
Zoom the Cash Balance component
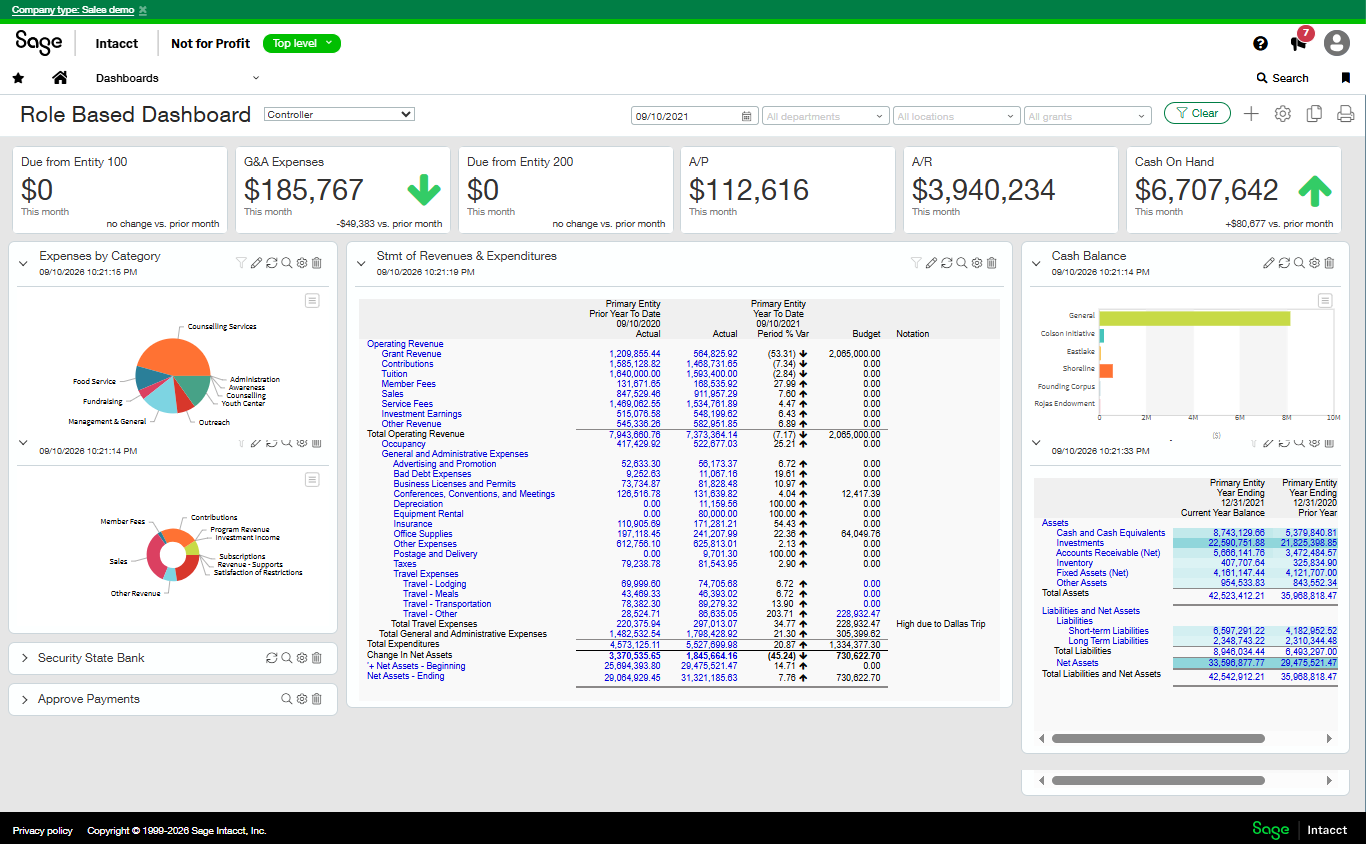[x=1299, y=263]
